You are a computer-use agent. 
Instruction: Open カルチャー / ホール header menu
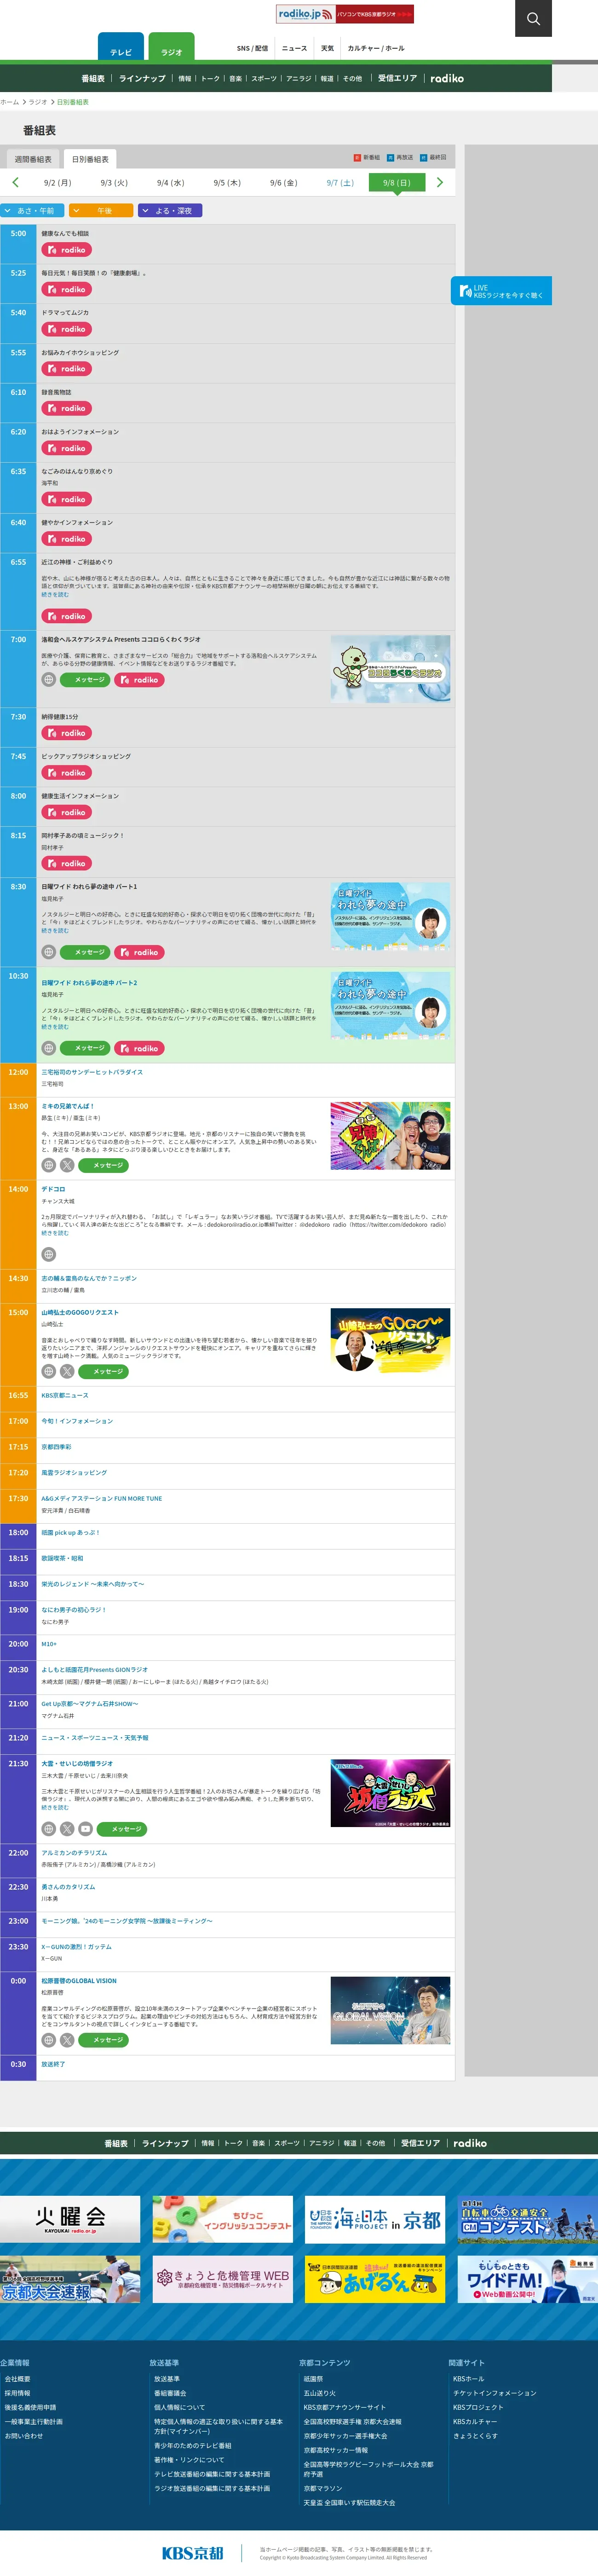coord(376,48)
